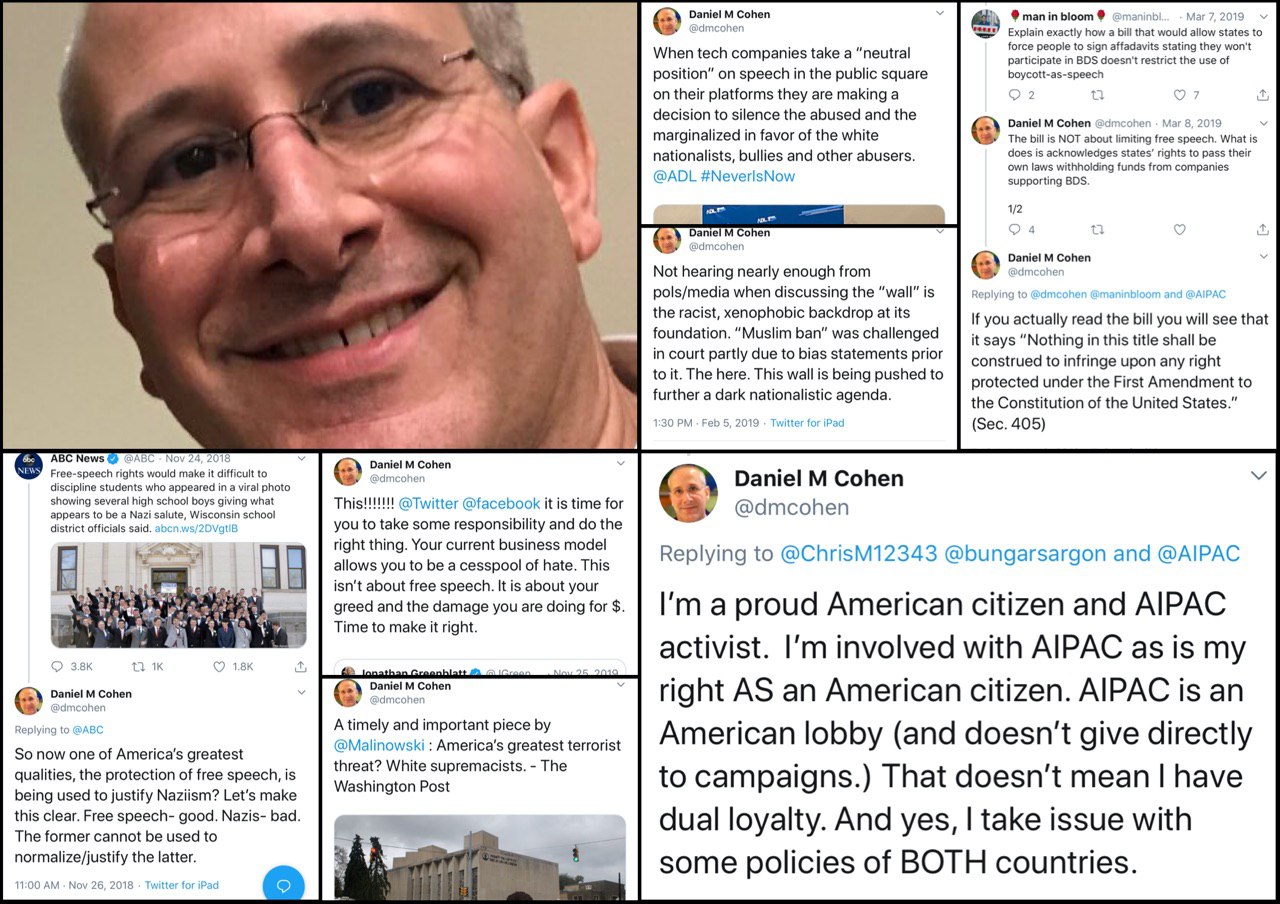This screenshot has width=1280, height=904.
Task: View the Nazi salute students photo
Action: tap(179, 595)
